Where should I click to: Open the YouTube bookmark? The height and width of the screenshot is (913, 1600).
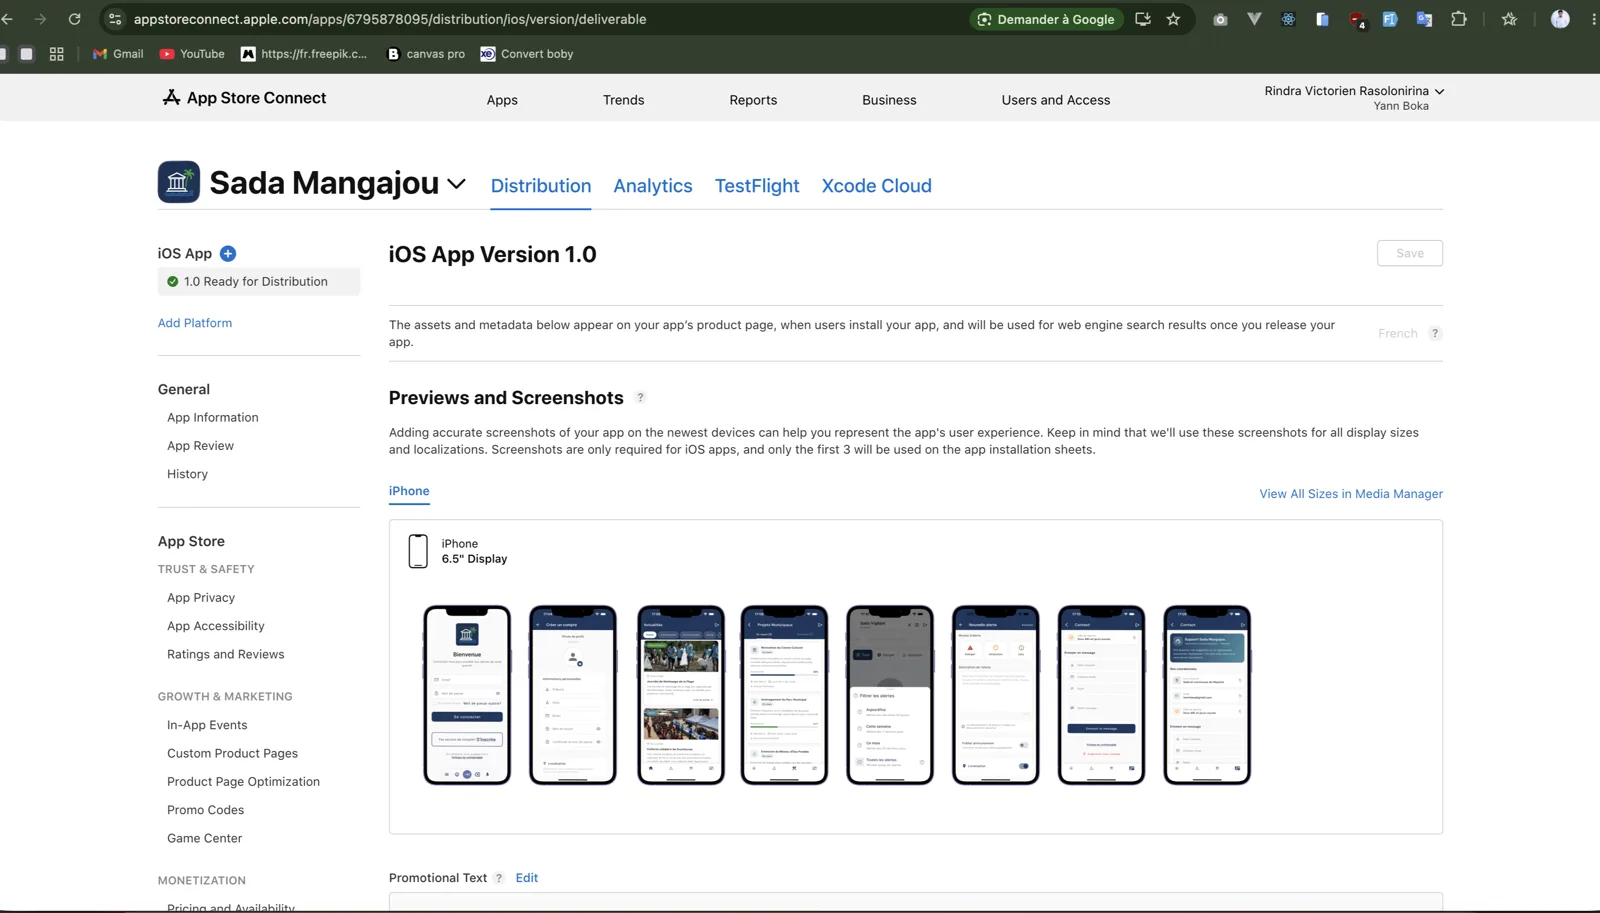pos(192,54)
